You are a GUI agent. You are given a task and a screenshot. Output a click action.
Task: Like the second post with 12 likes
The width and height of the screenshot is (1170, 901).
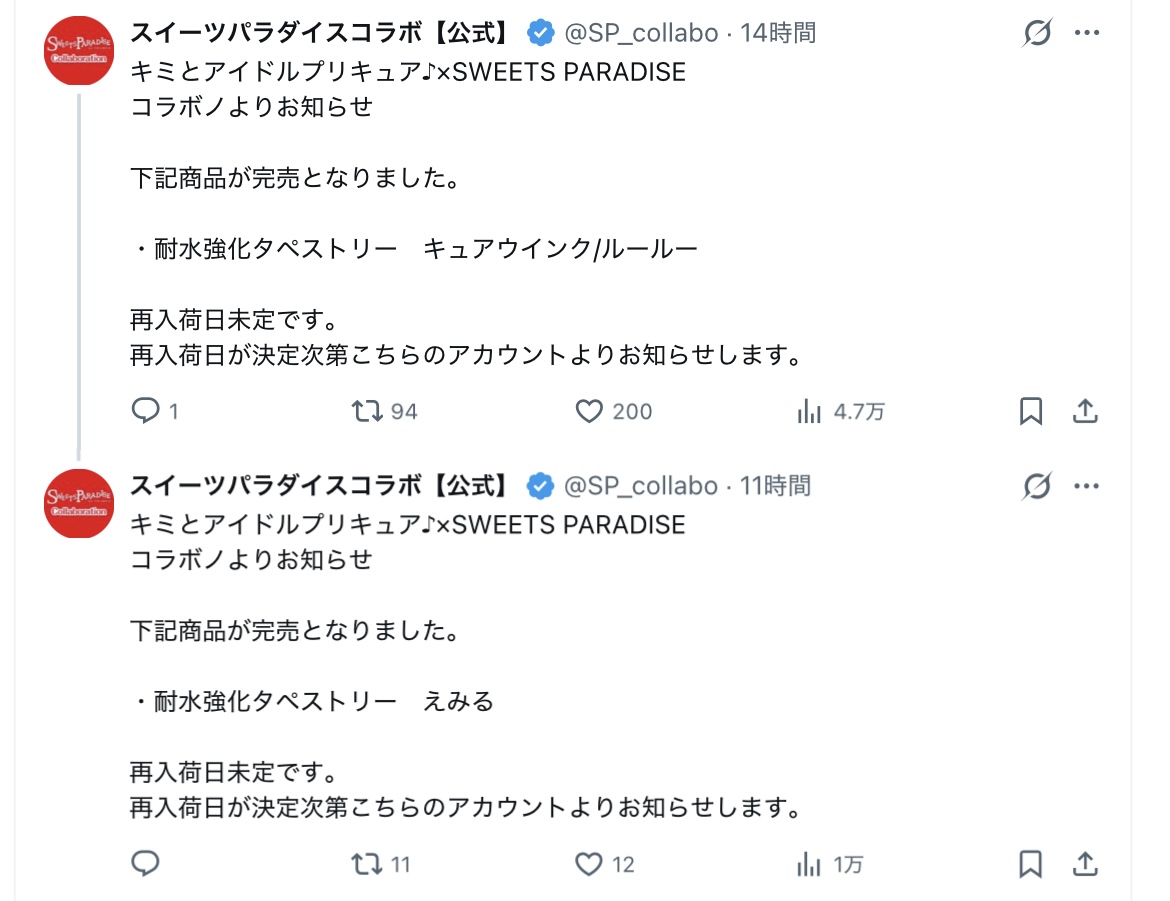coord(590,863)
